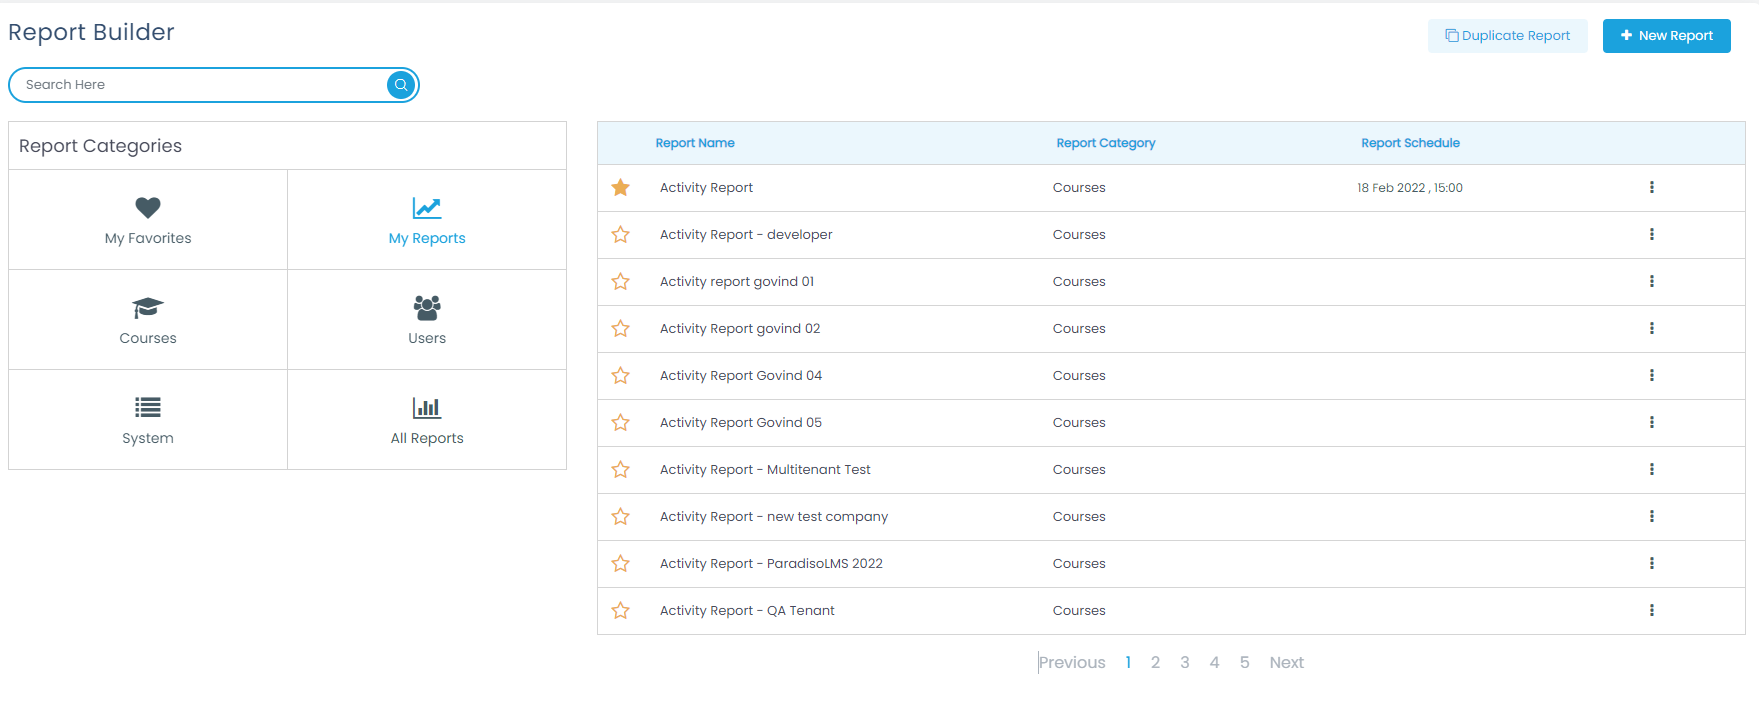
Task: Expand actions for Activity Report - ParadisoLMS 2022
Action: tap(1651, 564)
